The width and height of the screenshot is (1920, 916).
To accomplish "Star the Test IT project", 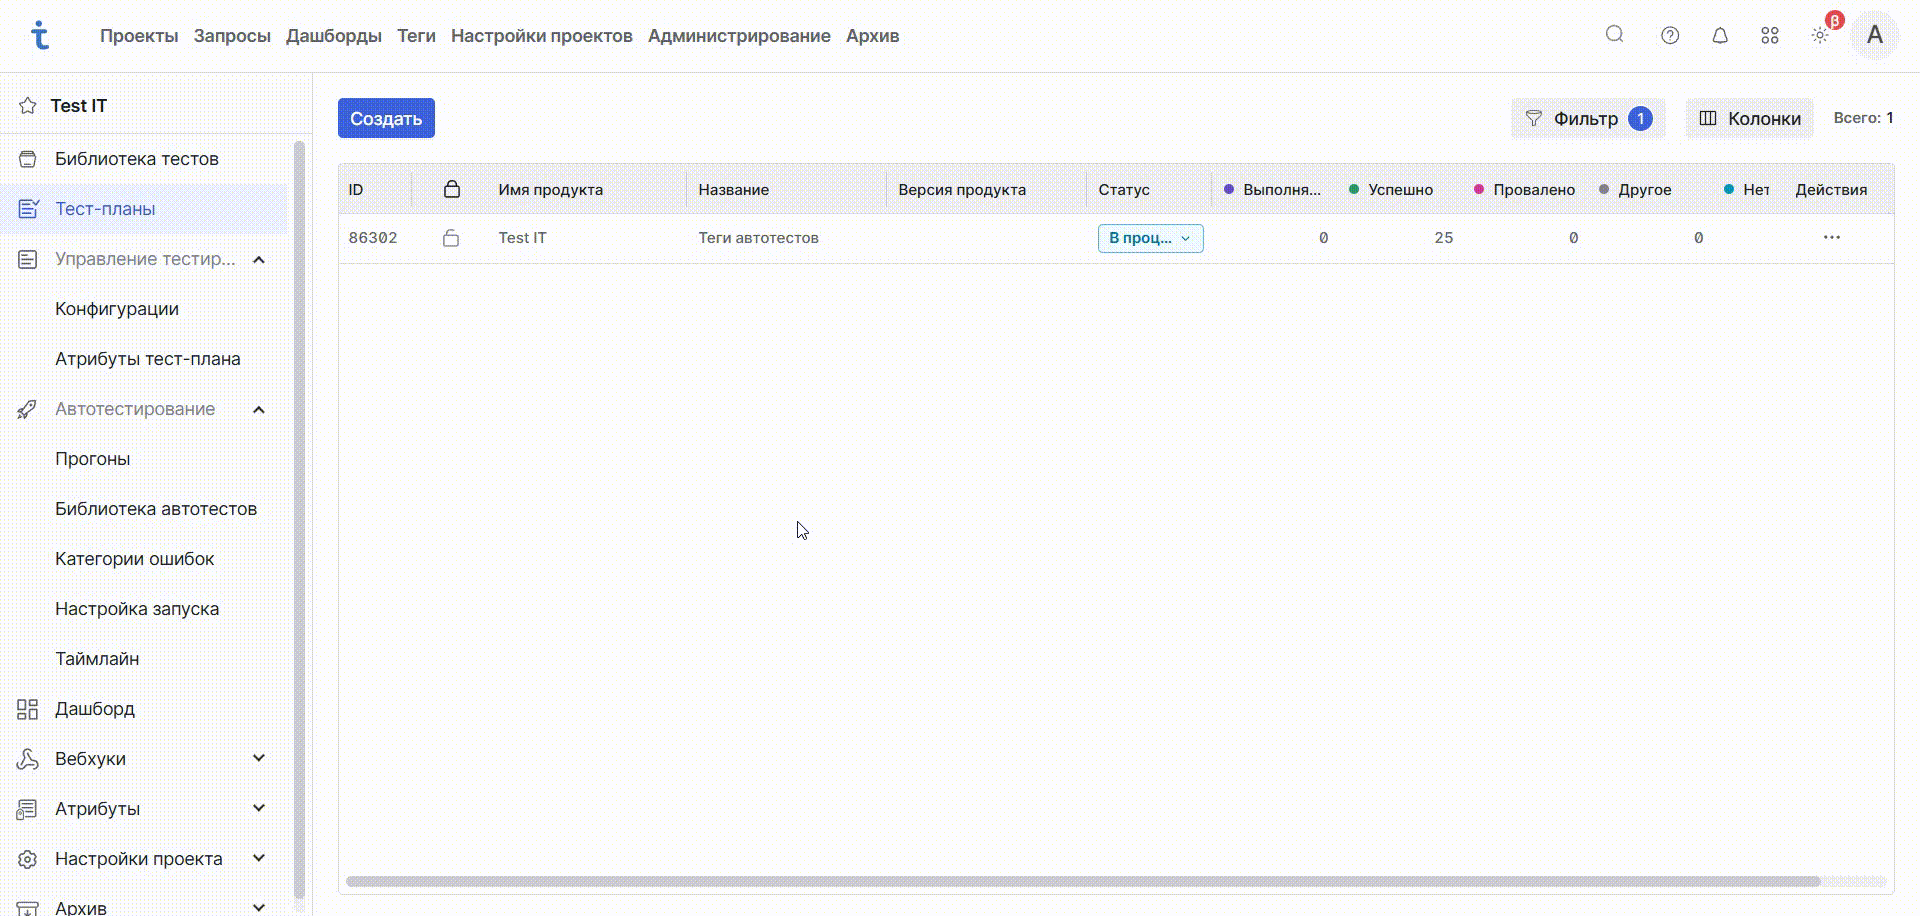I will pyautogui.click(x=28, y=106).
